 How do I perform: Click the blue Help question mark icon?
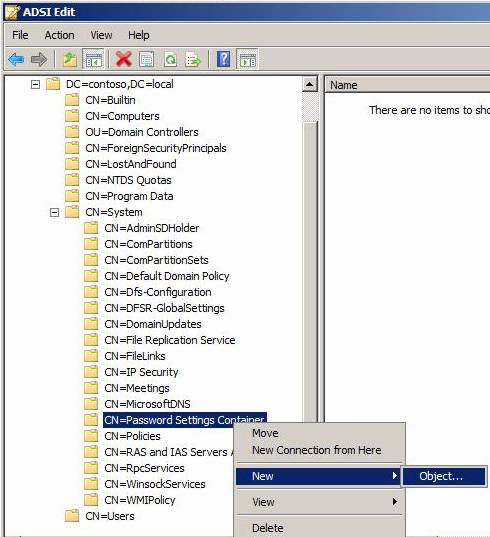pyautogui.click(x=223, y=59)
